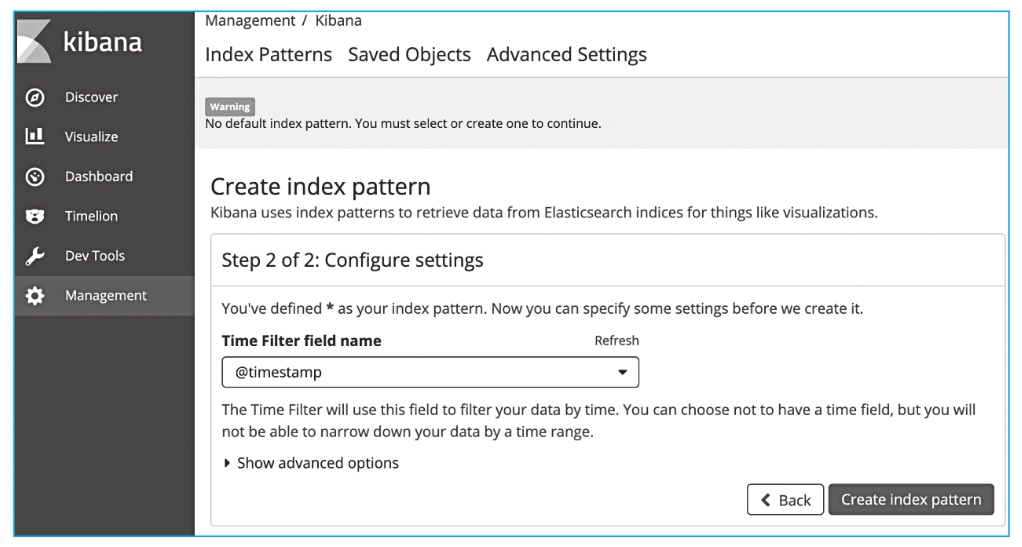Click the Management breadcrumb link

(250, 20)
